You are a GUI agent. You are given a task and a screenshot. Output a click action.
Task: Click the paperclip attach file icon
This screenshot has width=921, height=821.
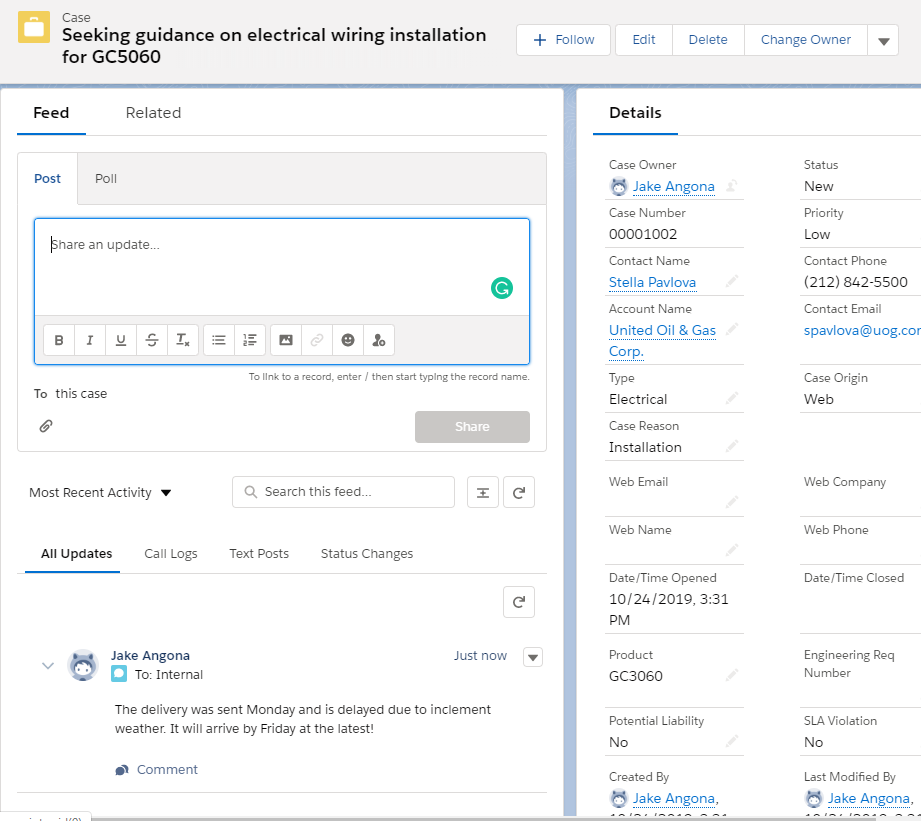46,426
